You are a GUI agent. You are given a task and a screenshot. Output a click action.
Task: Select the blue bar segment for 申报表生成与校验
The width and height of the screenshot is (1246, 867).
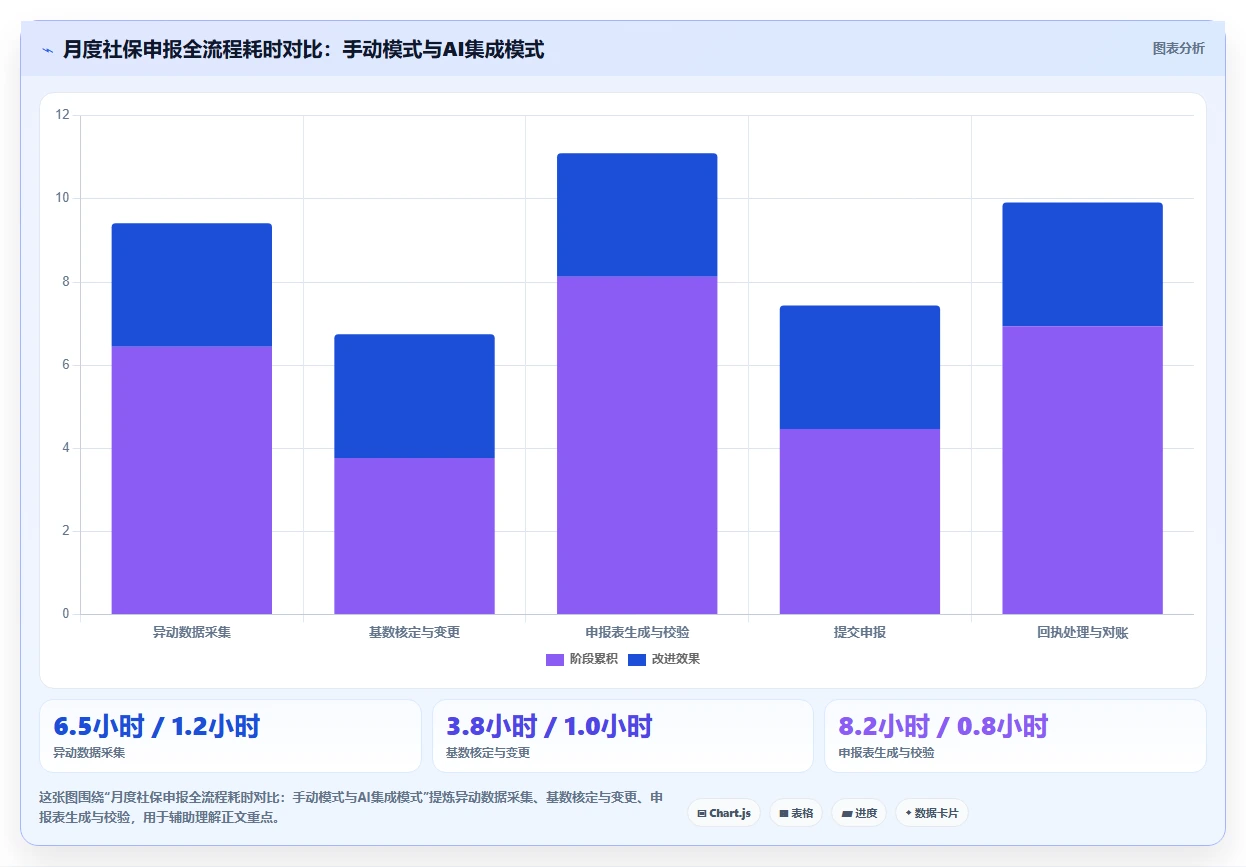pos(637,215)
